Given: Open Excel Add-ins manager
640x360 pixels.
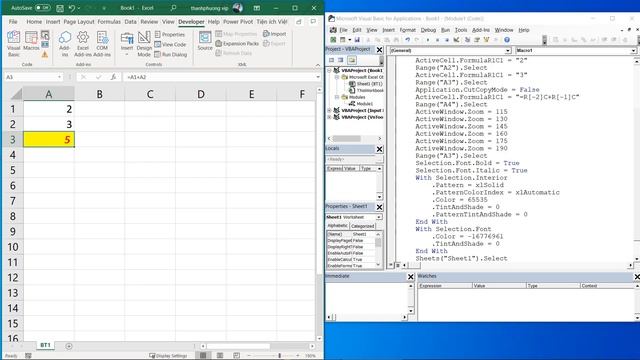Looking at the screenshot, I should coord(83,43).
